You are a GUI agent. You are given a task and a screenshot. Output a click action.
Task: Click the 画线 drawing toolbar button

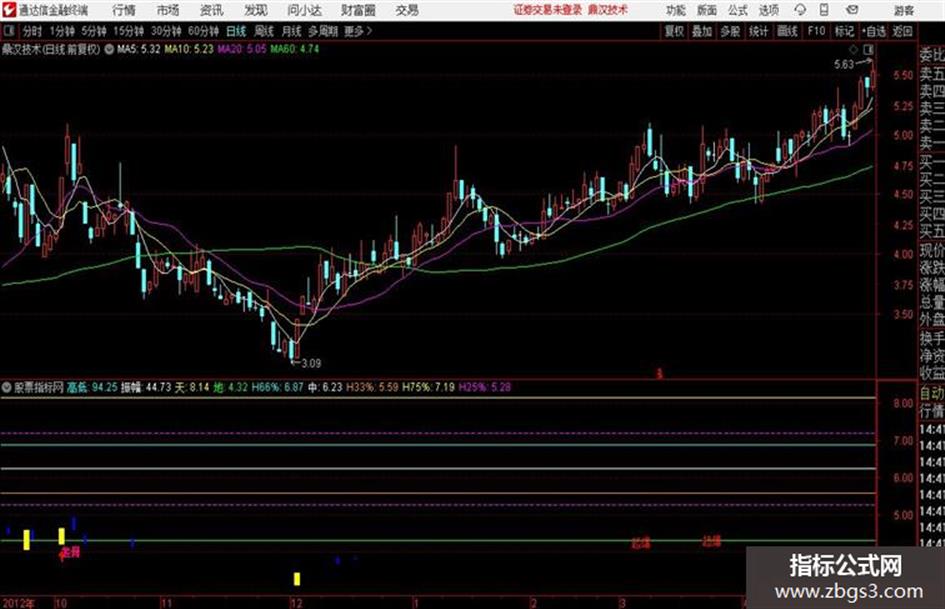click(787, 31)
